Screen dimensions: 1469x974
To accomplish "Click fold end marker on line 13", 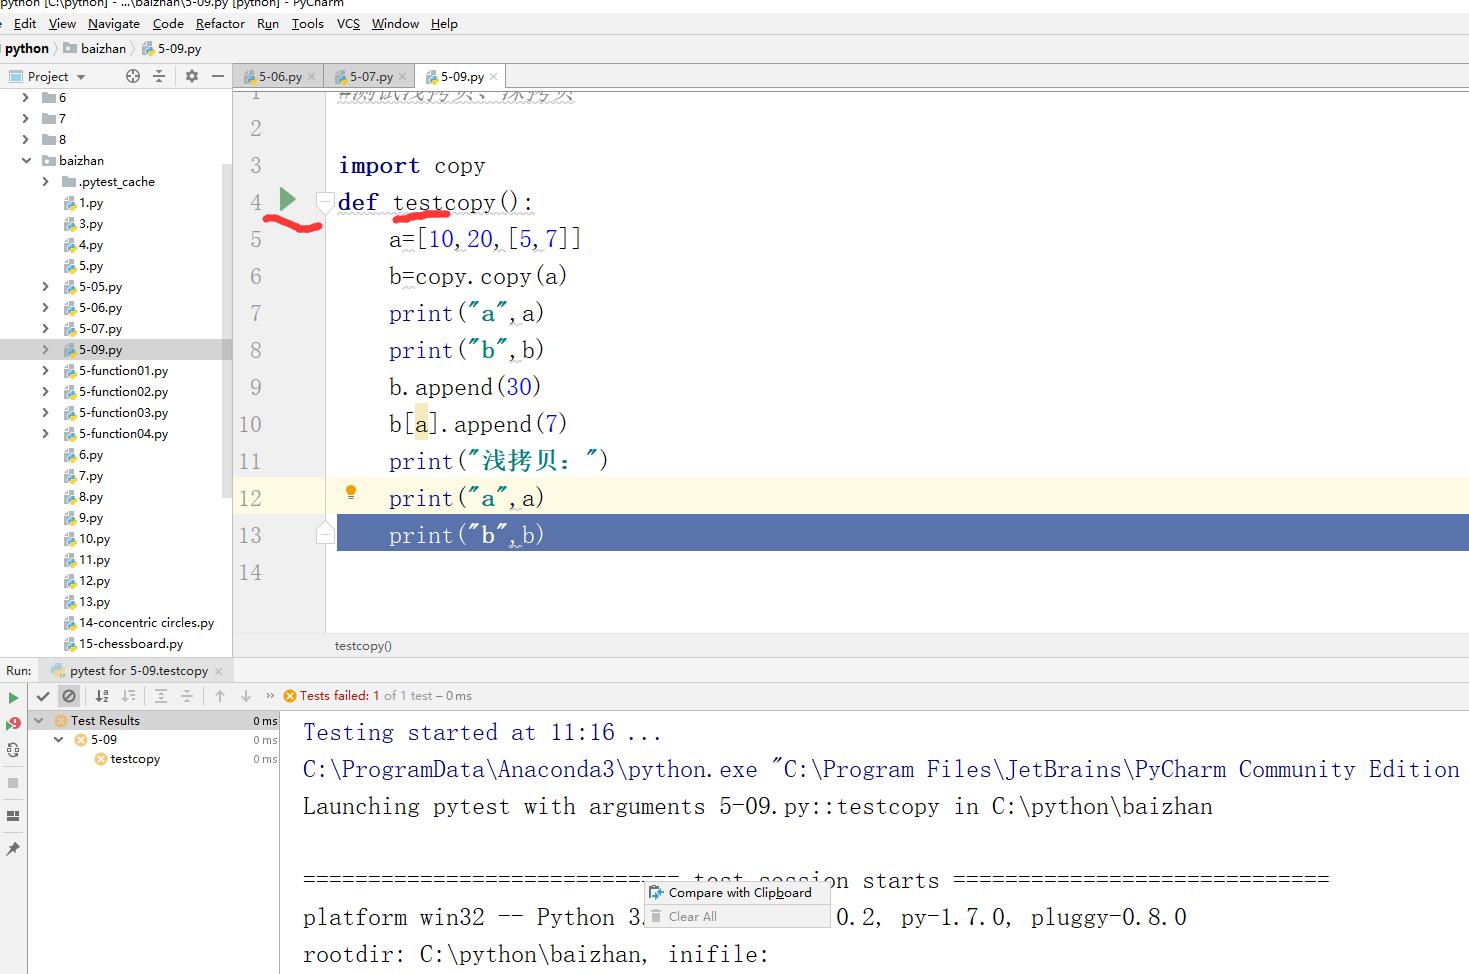I will click(x=325, y=533).
